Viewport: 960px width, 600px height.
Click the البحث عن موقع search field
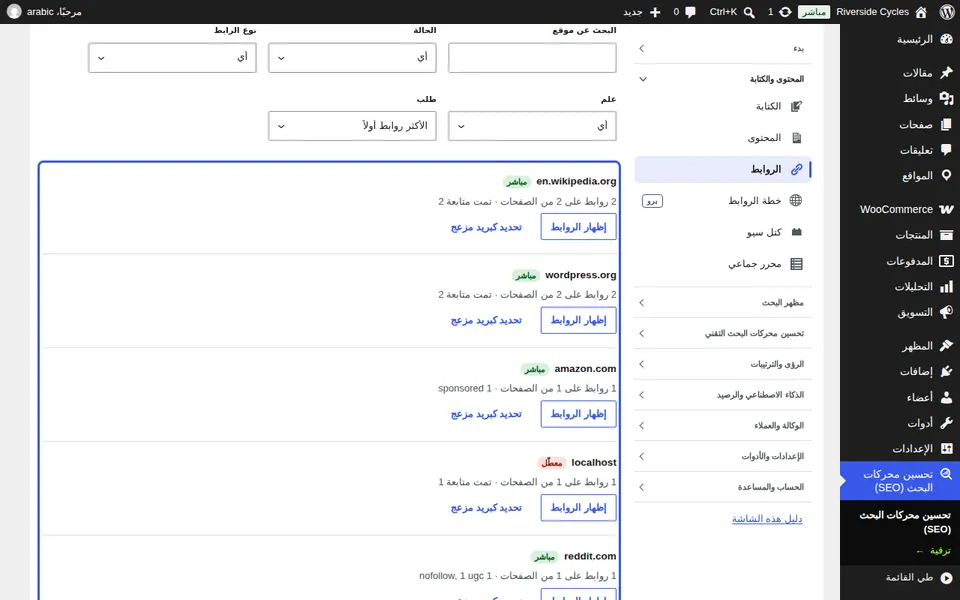coord(532,58)
